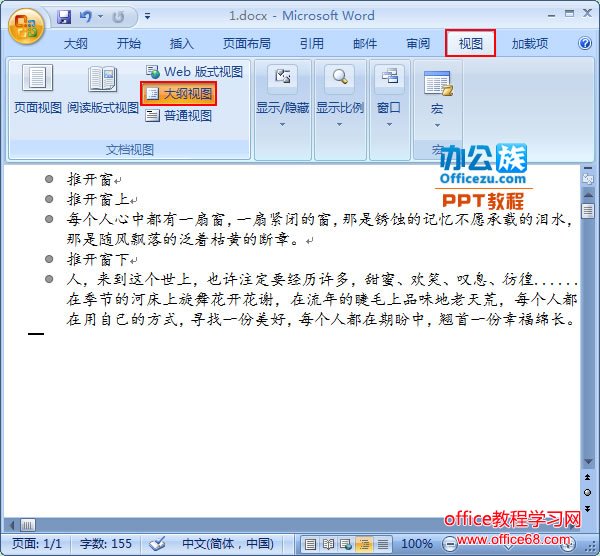
Task: Click the horizontal scrollbar thumb
Action: click(x=27, y=525)
